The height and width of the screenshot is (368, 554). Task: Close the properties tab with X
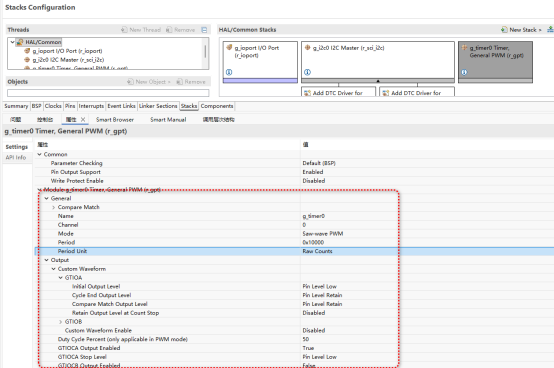83,119
